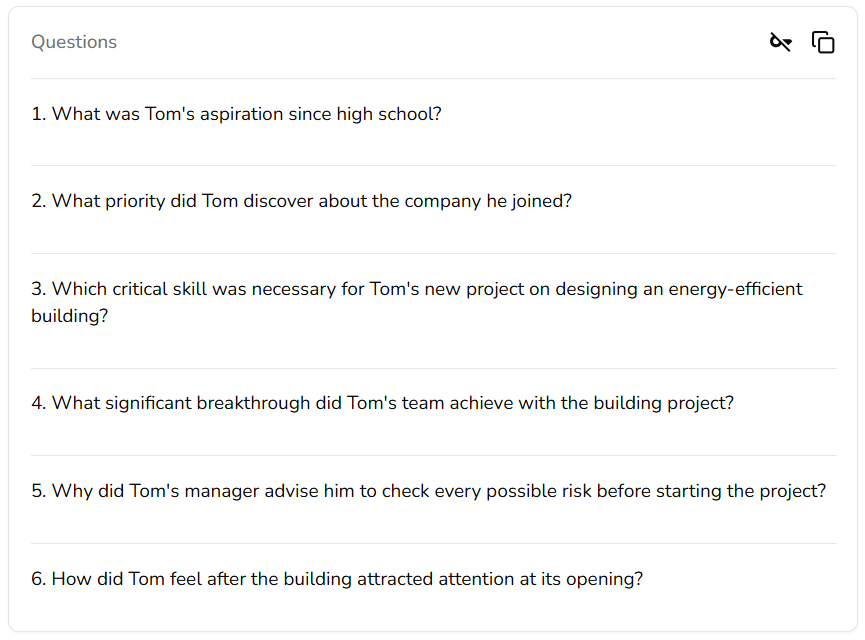This screenshot has width=865, height=640.
Task: Select question 3 about critical skill
Action: [x=416, y=289]
